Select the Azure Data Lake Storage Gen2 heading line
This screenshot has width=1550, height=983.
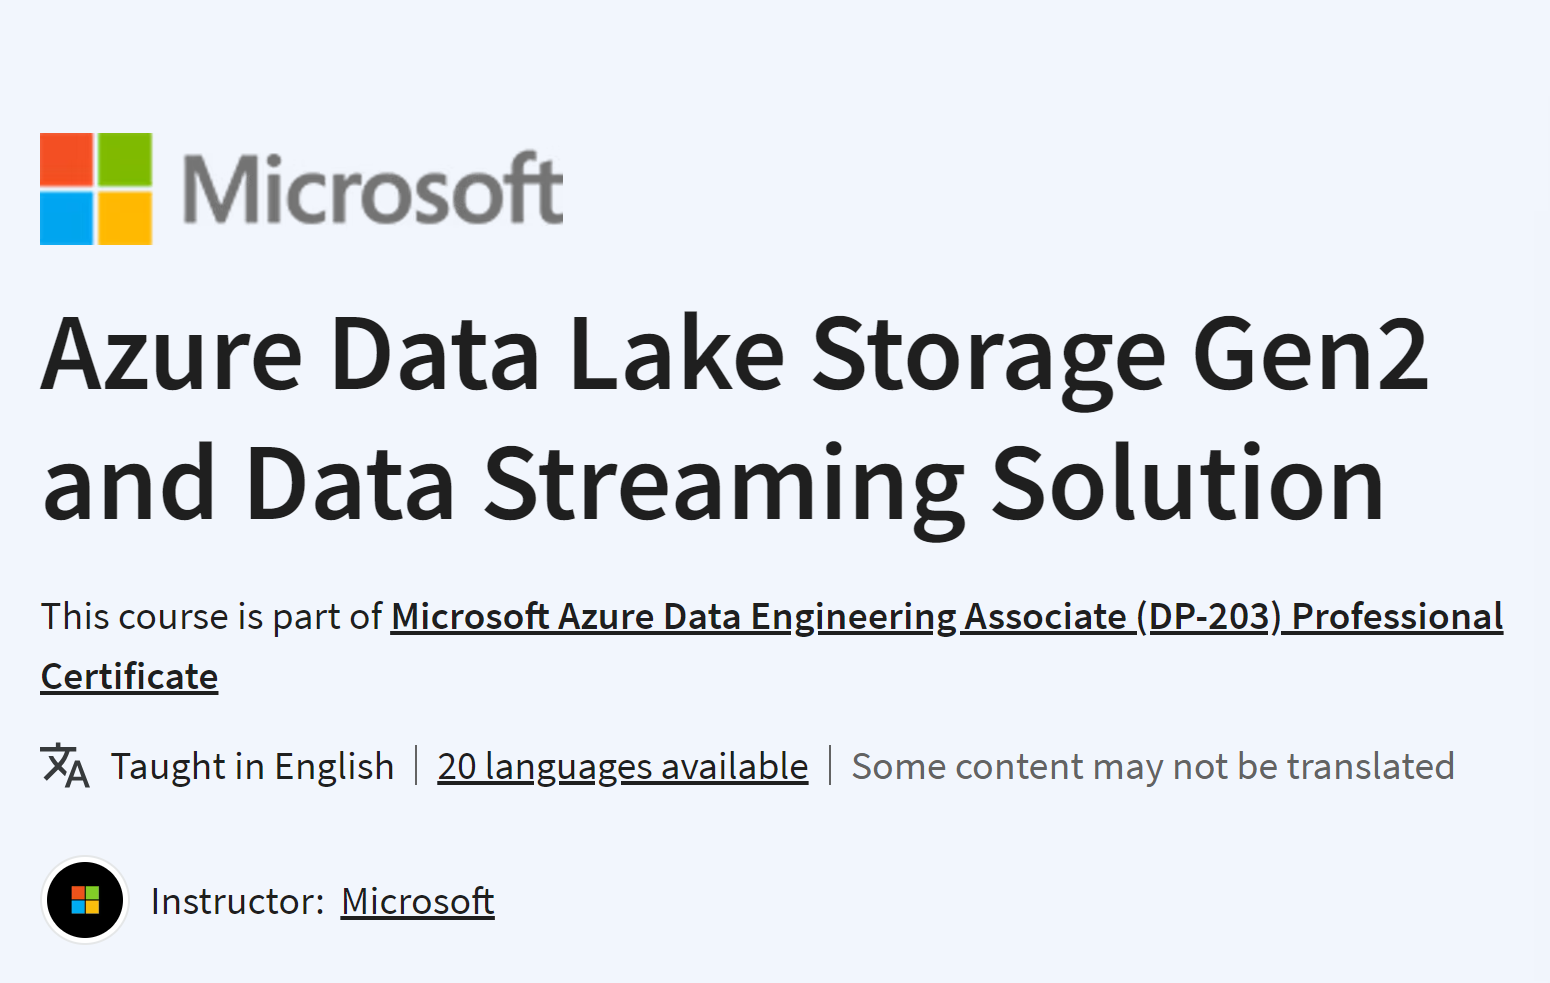coord(735,356)
